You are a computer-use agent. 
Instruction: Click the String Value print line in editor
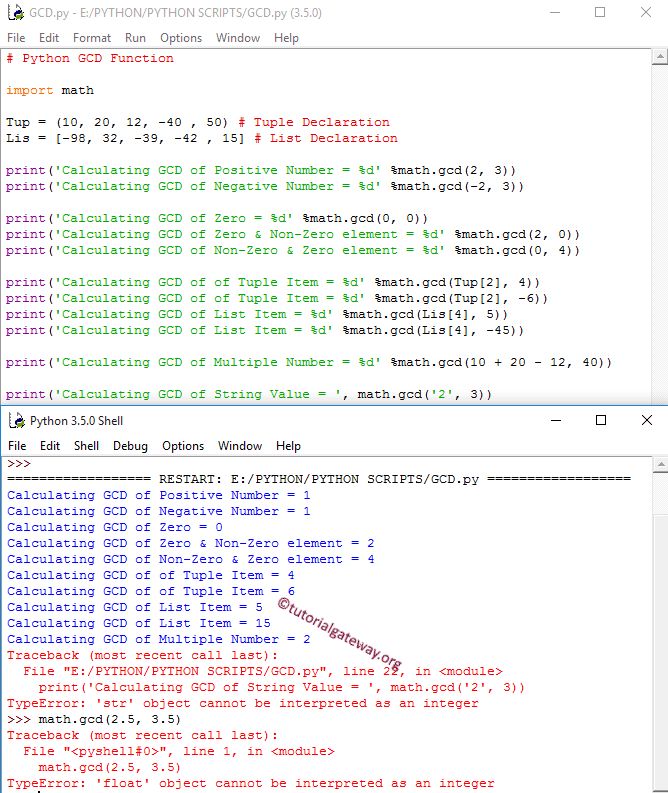[249, 394]
